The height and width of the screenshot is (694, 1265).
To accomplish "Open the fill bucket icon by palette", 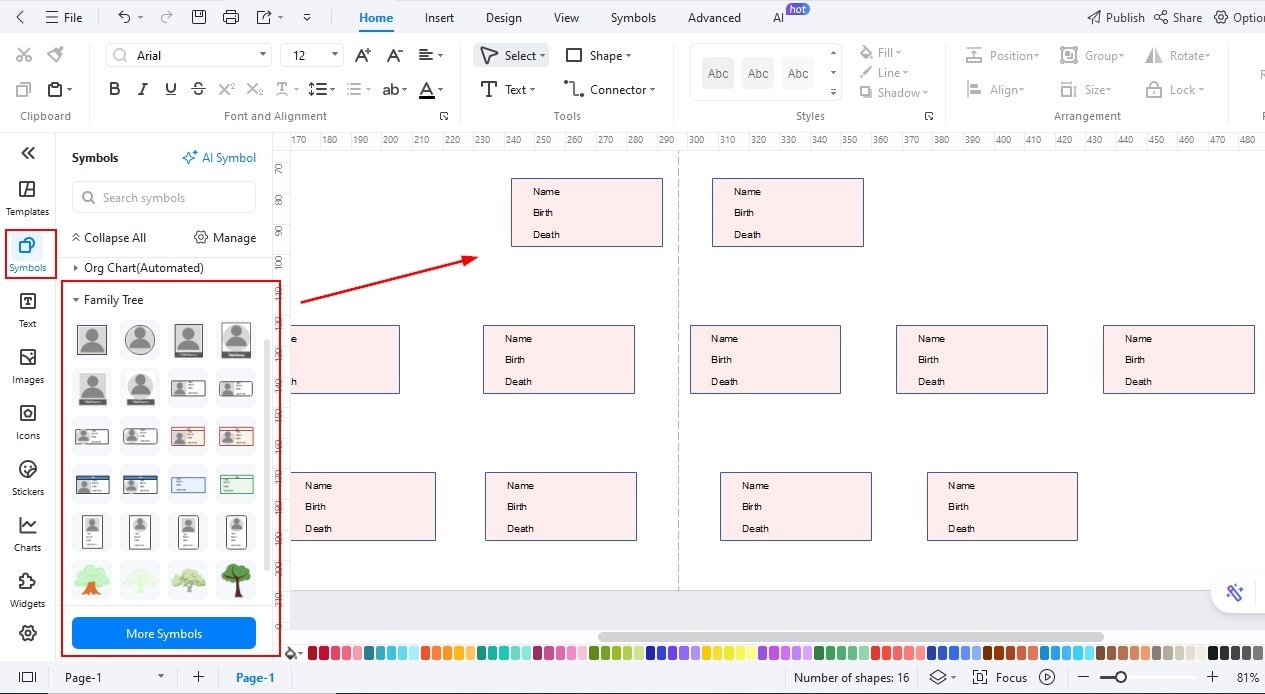I will [x=293, y=654].
